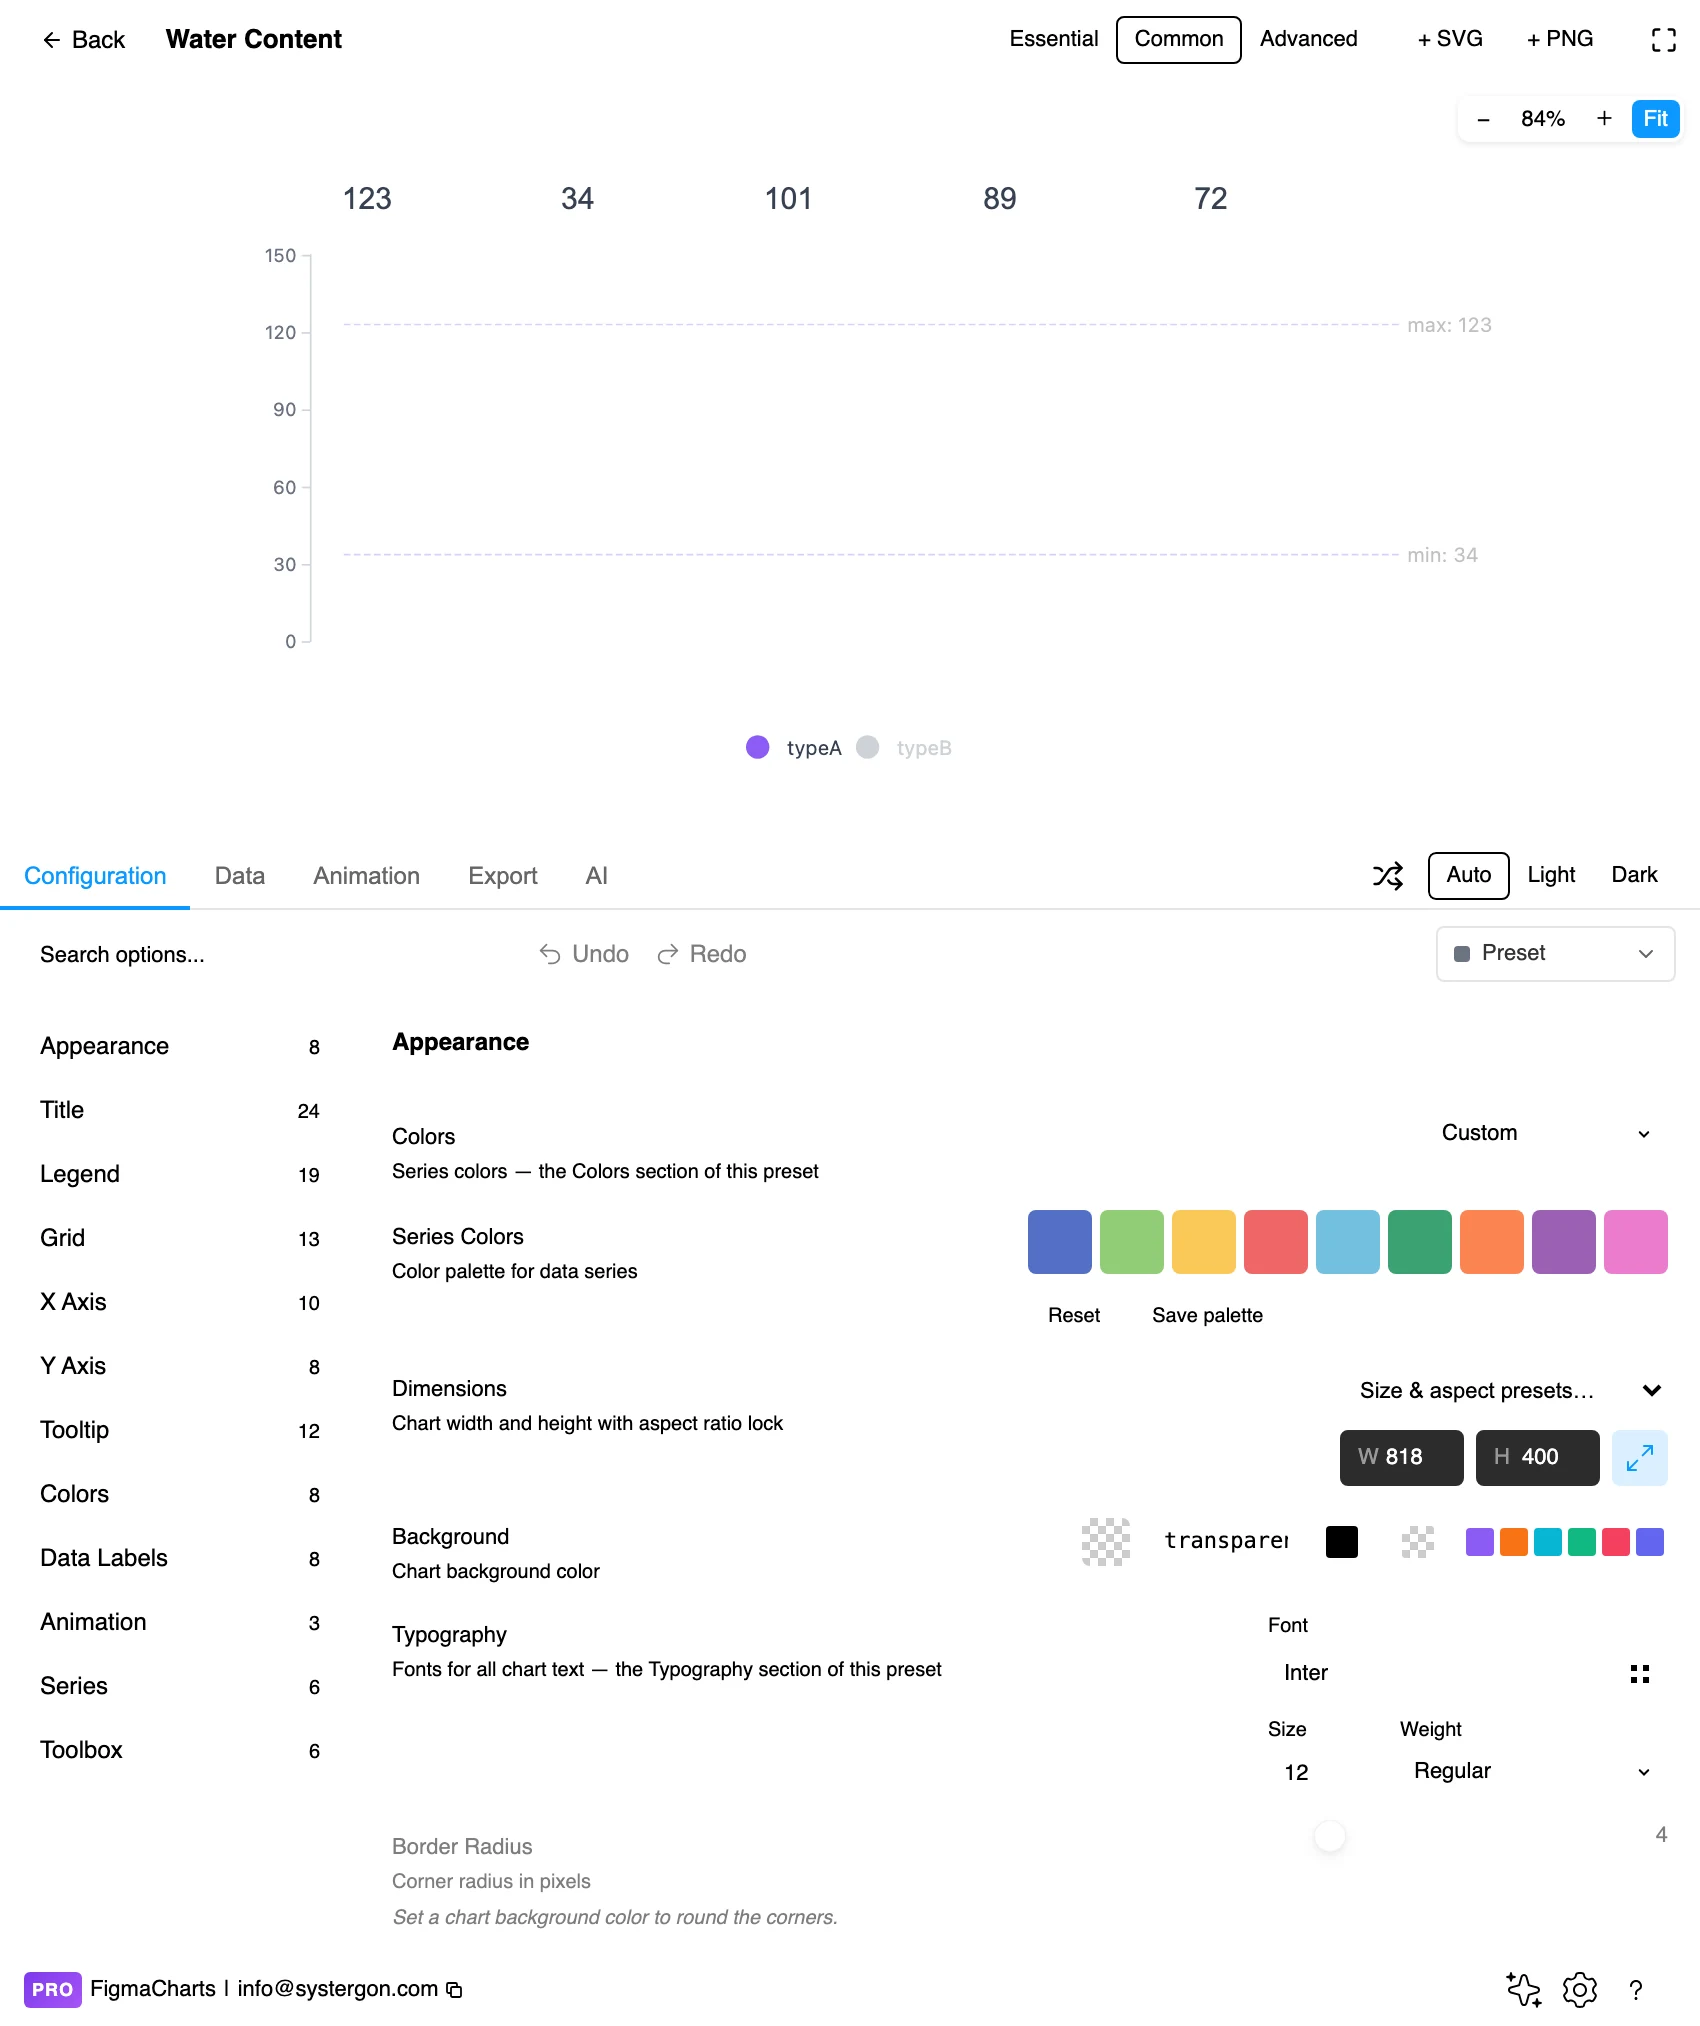Enter fullscreen chart preview

(x=1663, y=40)
